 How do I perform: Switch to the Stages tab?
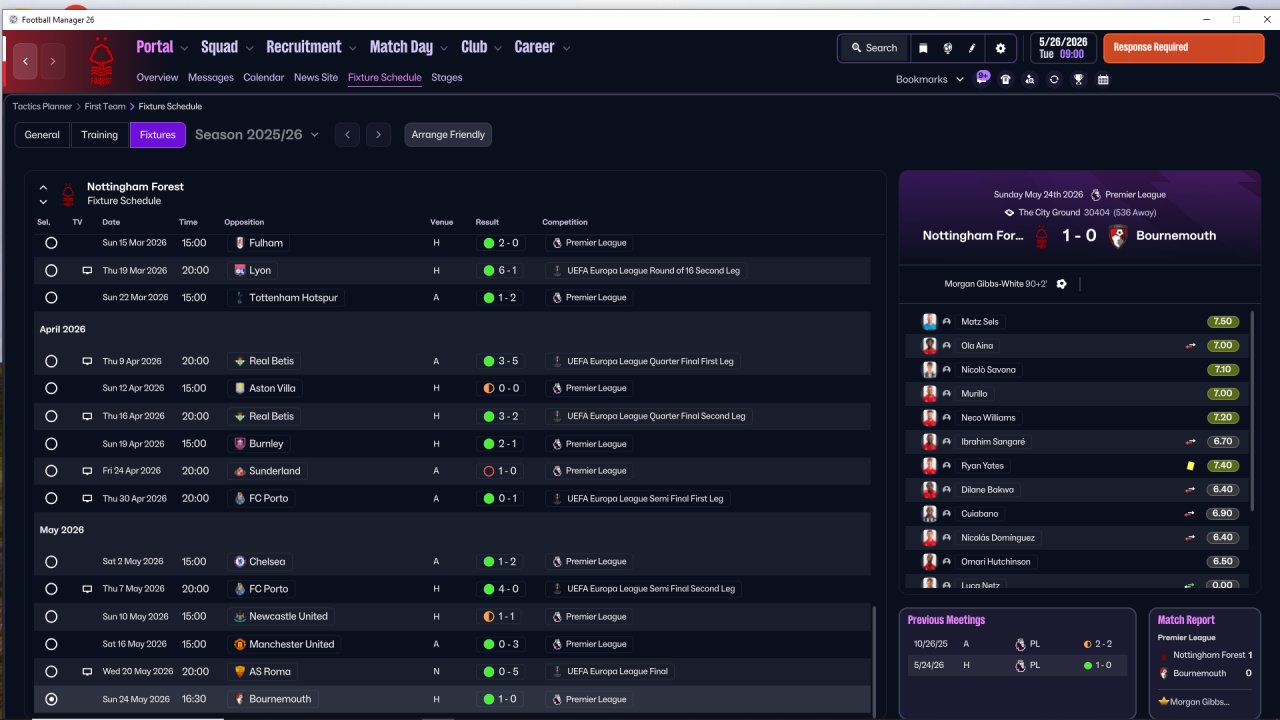pyautogui.click(x=446, y=77)
